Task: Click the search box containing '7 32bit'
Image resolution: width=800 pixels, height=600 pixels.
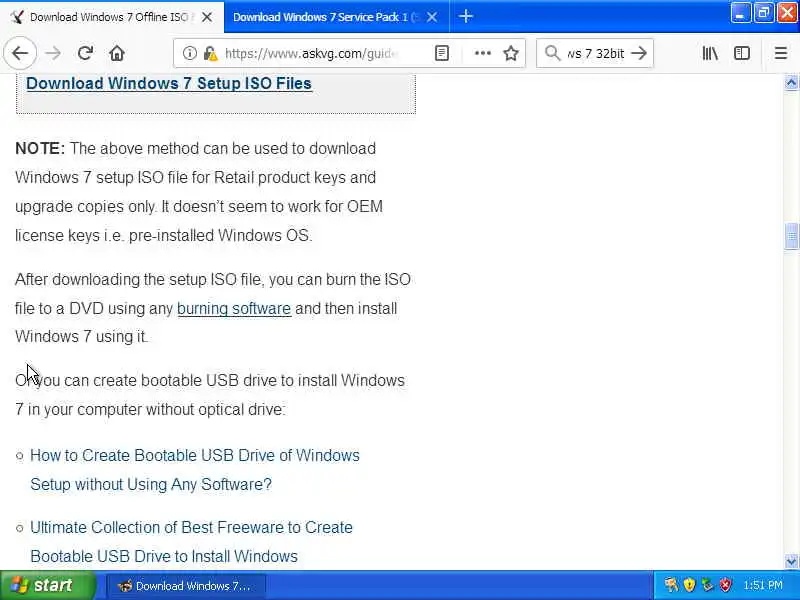Action: click(594, 53)
